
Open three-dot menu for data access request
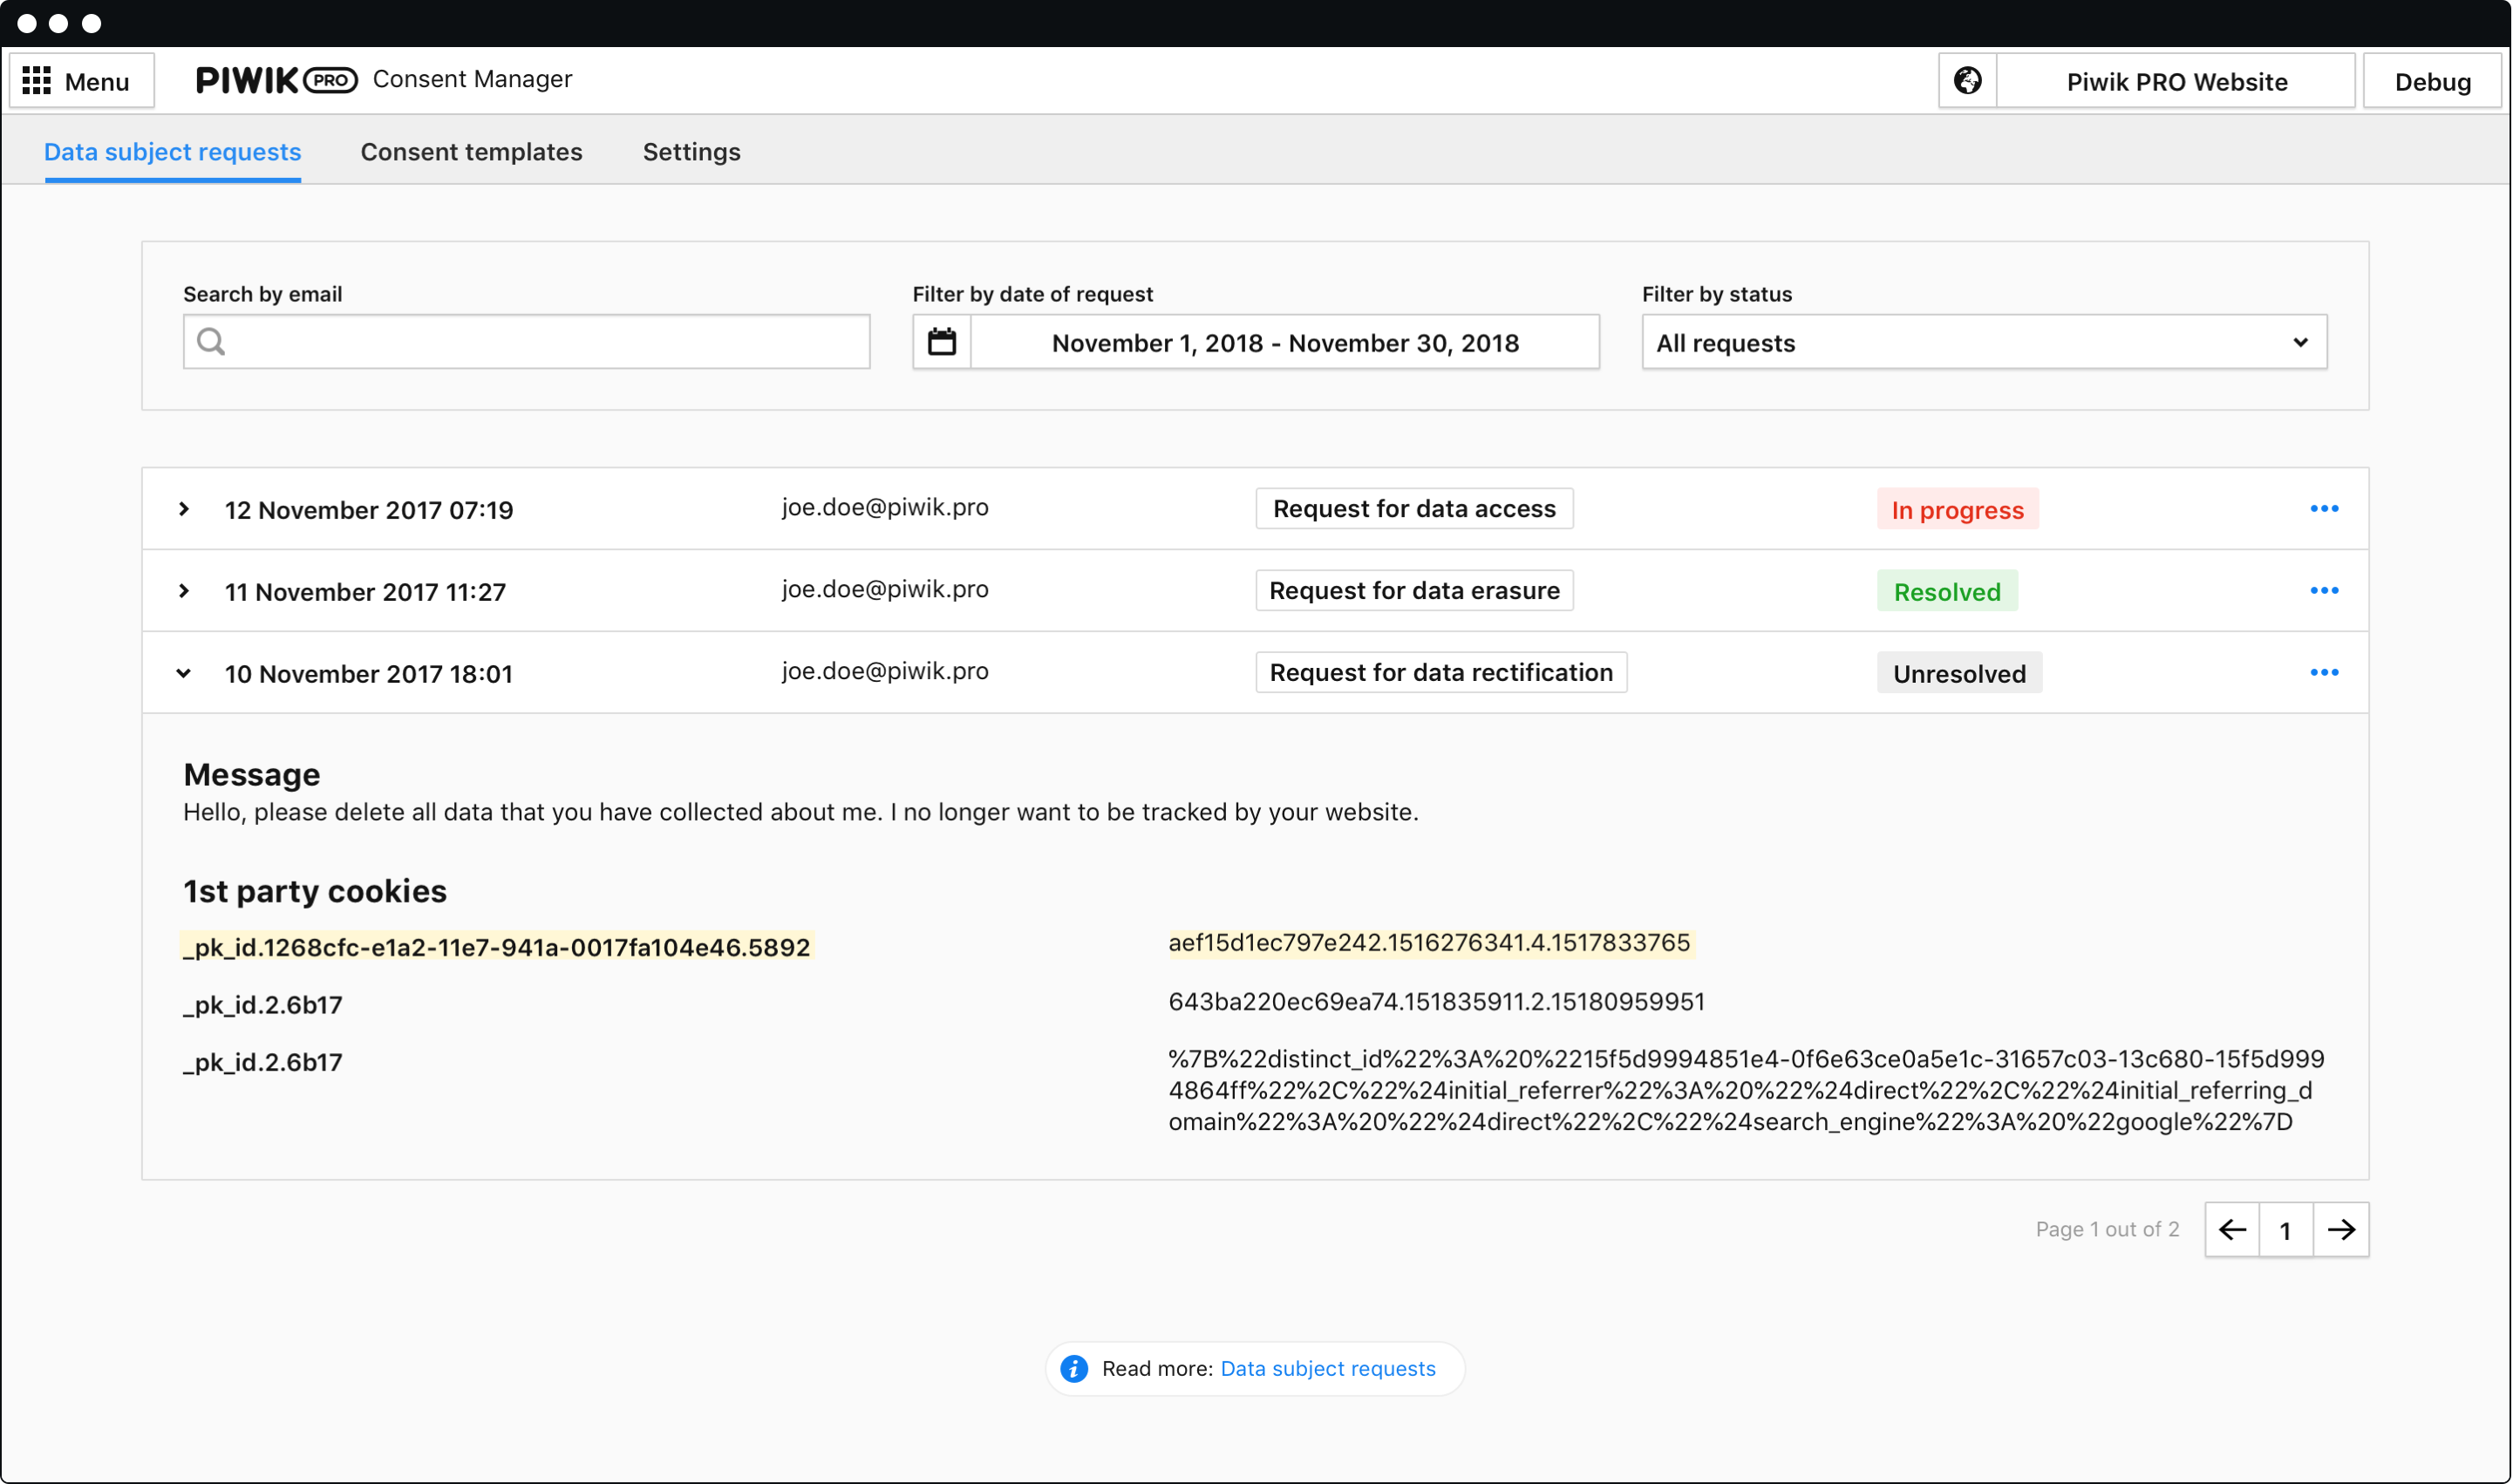point(2323,509)
